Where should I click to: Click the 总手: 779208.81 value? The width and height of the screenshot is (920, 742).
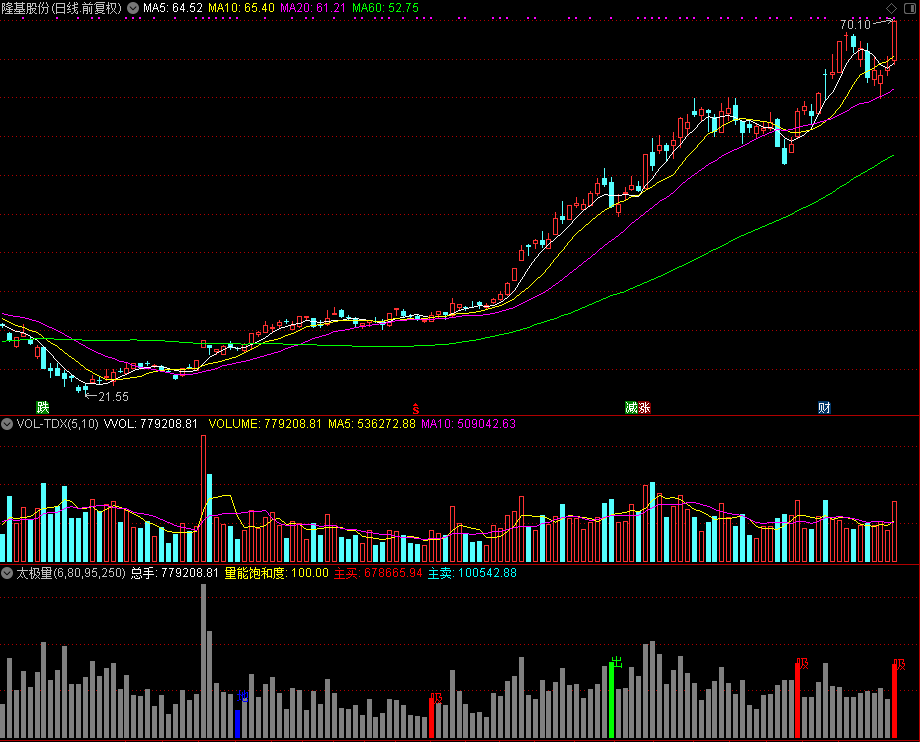(174, 573)
